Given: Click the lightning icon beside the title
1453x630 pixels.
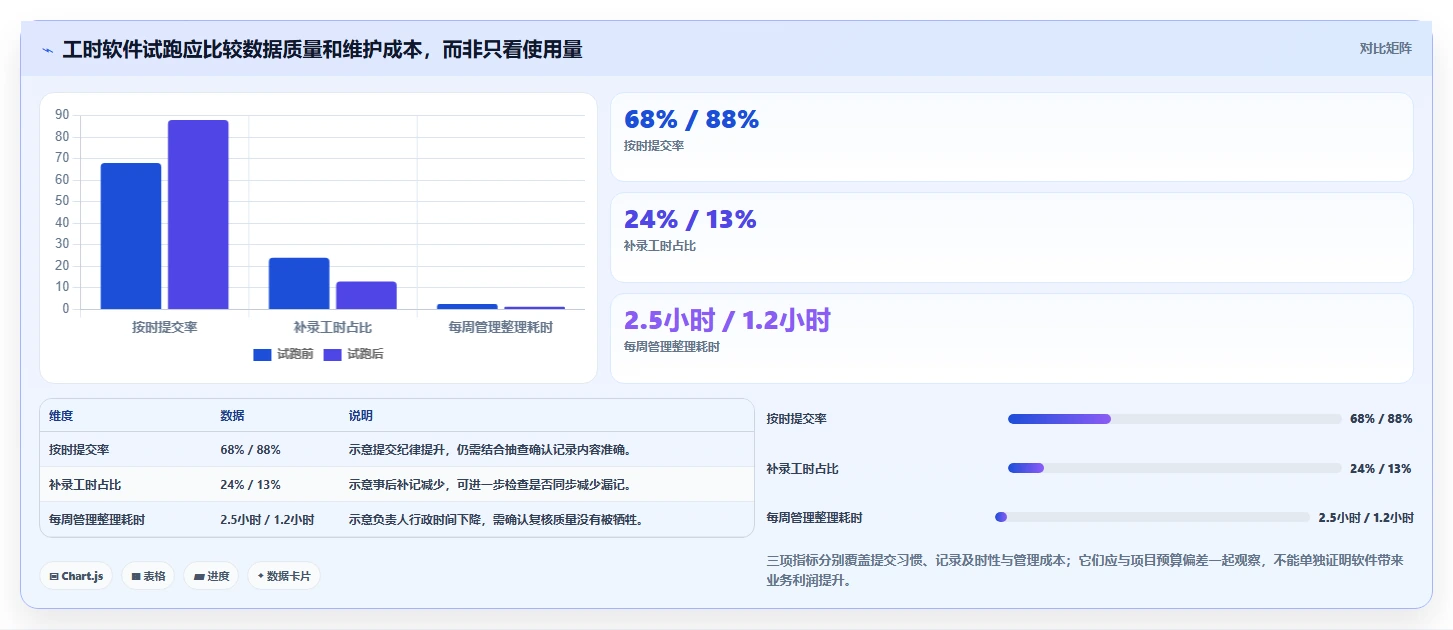Looking at the screenshot, I should (48, 50).
